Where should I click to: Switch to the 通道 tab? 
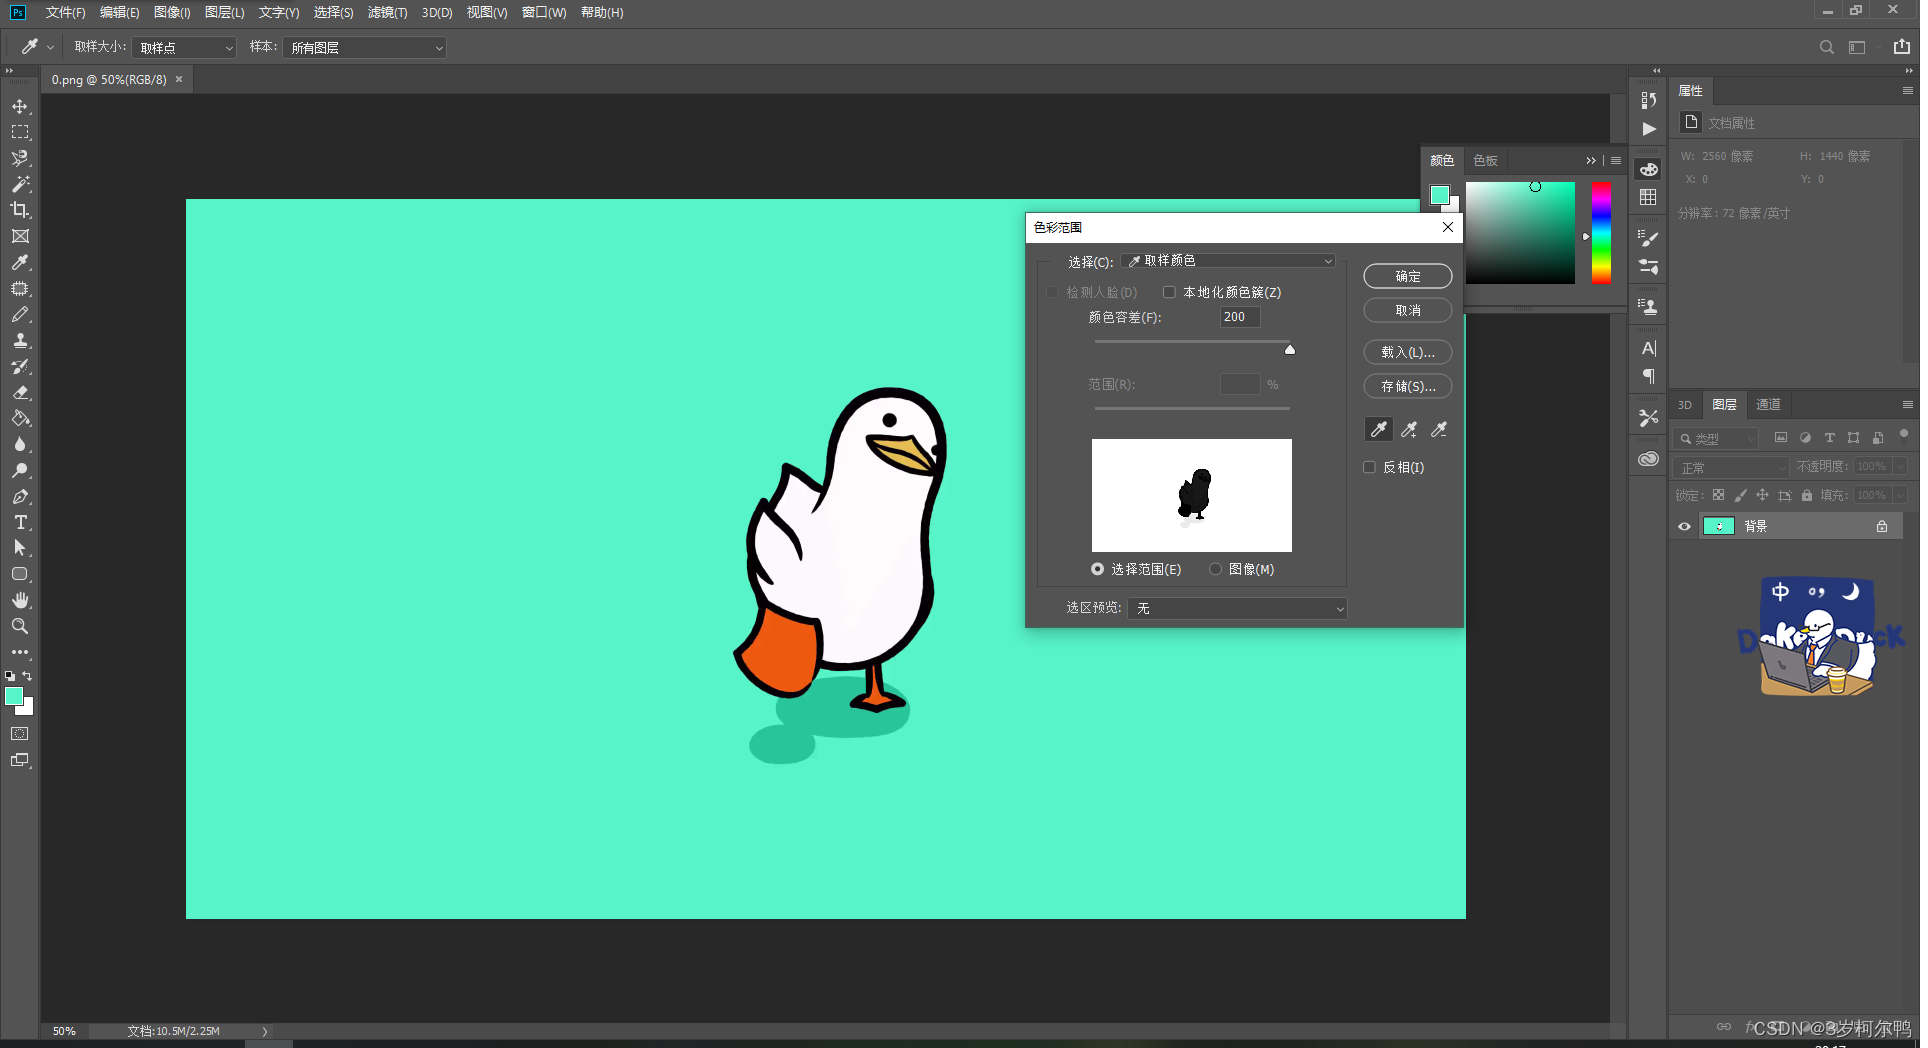pos(1768,404)
